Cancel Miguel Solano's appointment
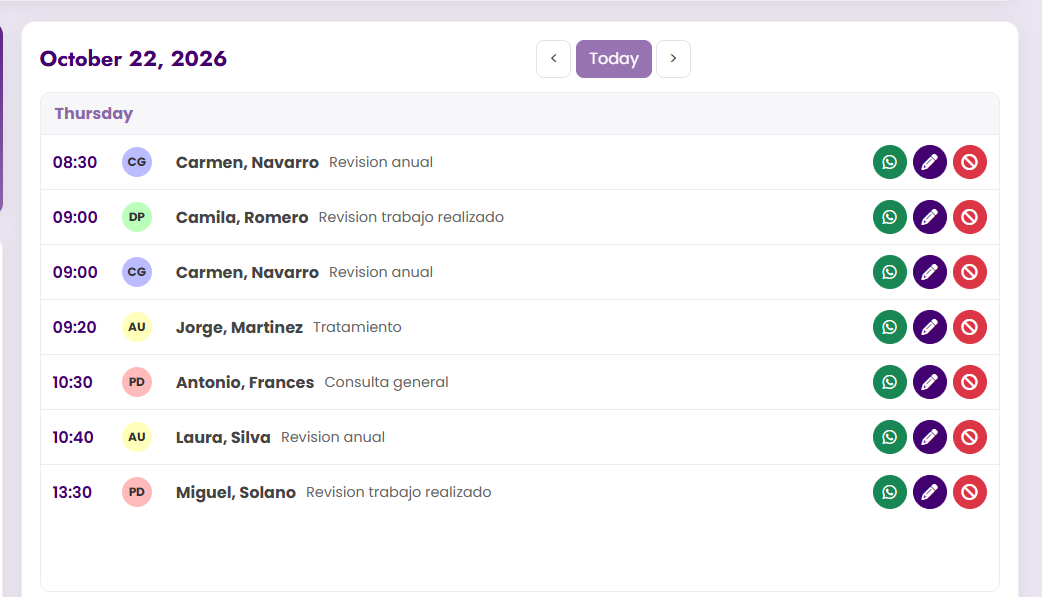The width and height of the screenshot is (1042, 597). pos(970,492)
